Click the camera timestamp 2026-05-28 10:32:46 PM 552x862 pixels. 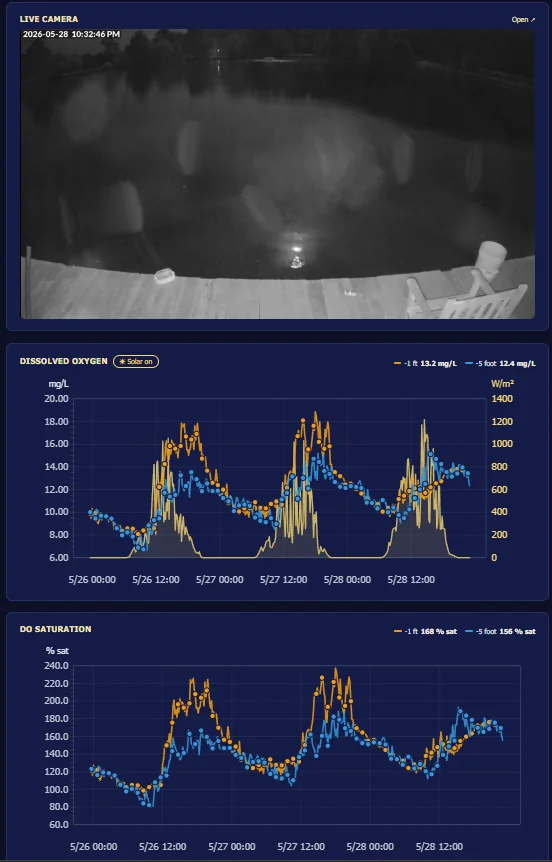click(71, 34)
